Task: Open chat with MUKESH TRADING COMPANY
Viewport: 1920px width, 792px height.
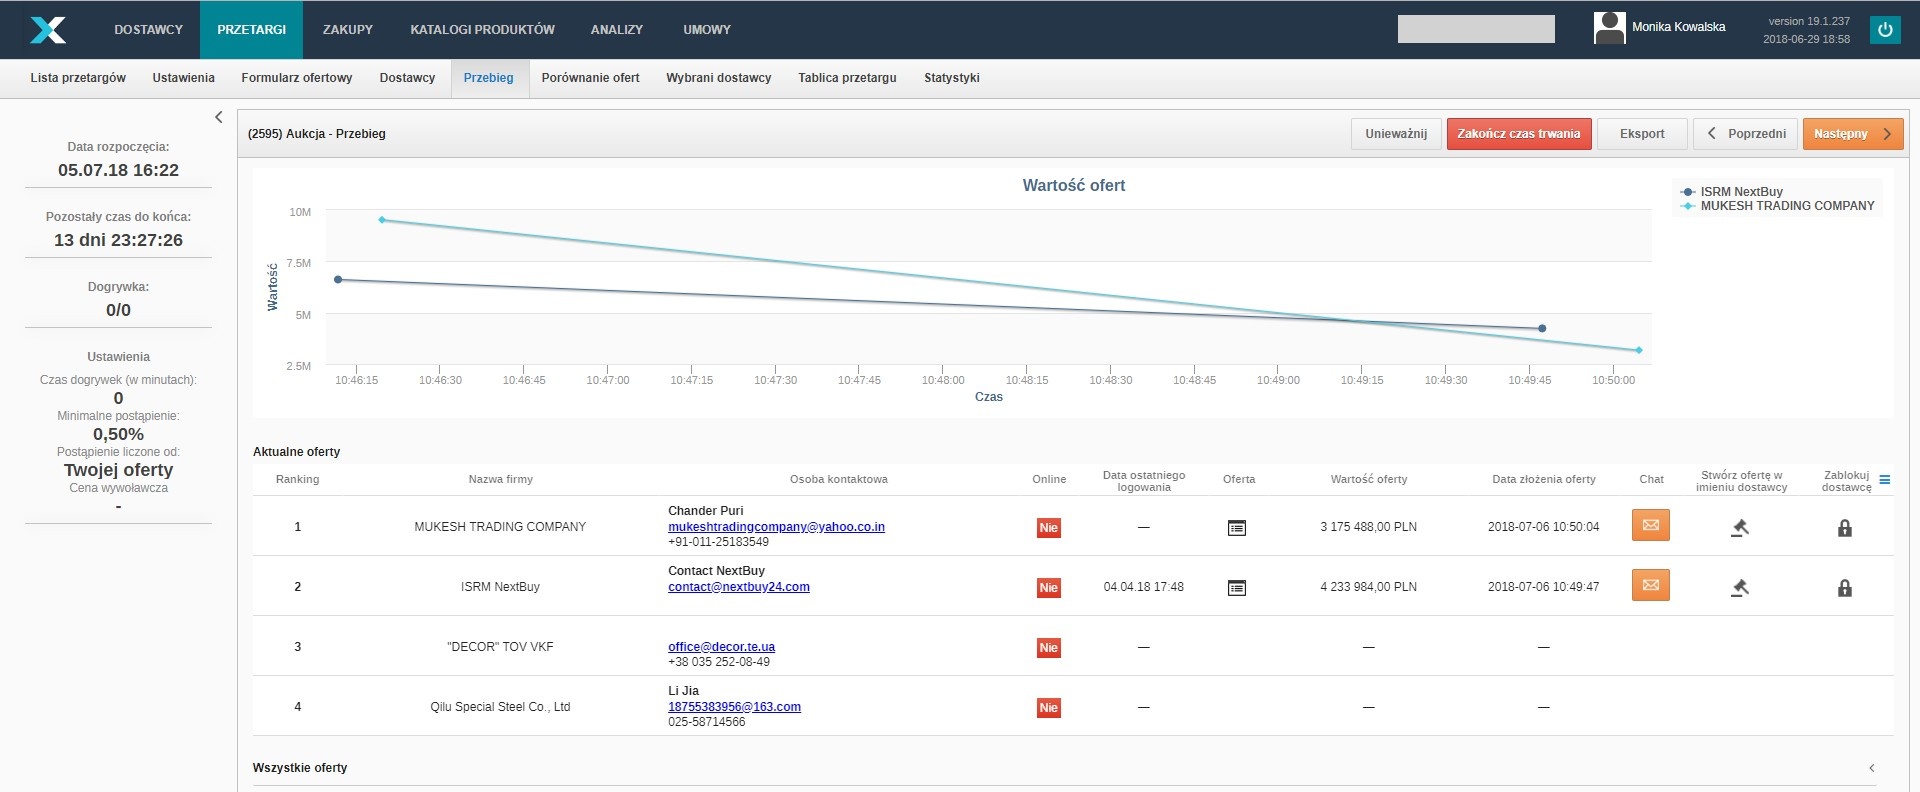Action: 1650,526
